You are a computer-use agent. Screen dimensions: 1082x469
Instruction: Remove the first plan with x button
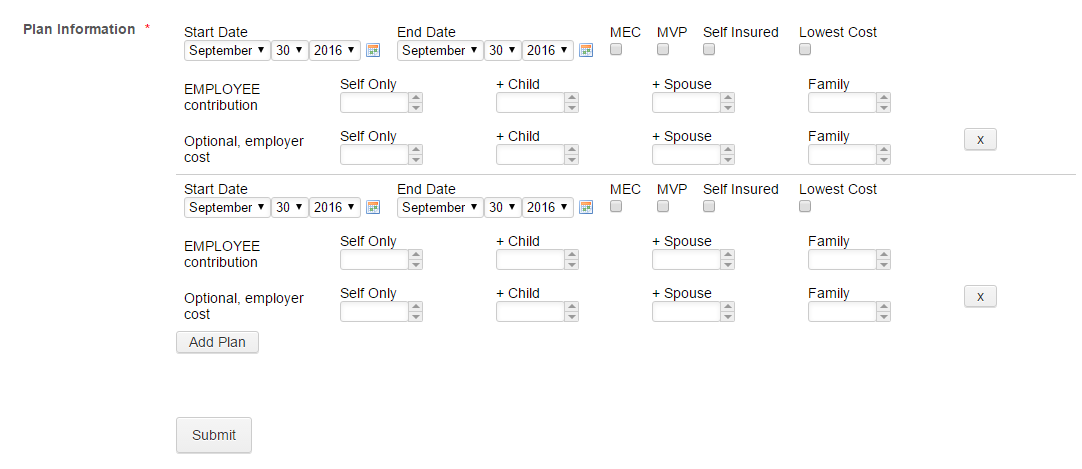click(x=980, y=139)
